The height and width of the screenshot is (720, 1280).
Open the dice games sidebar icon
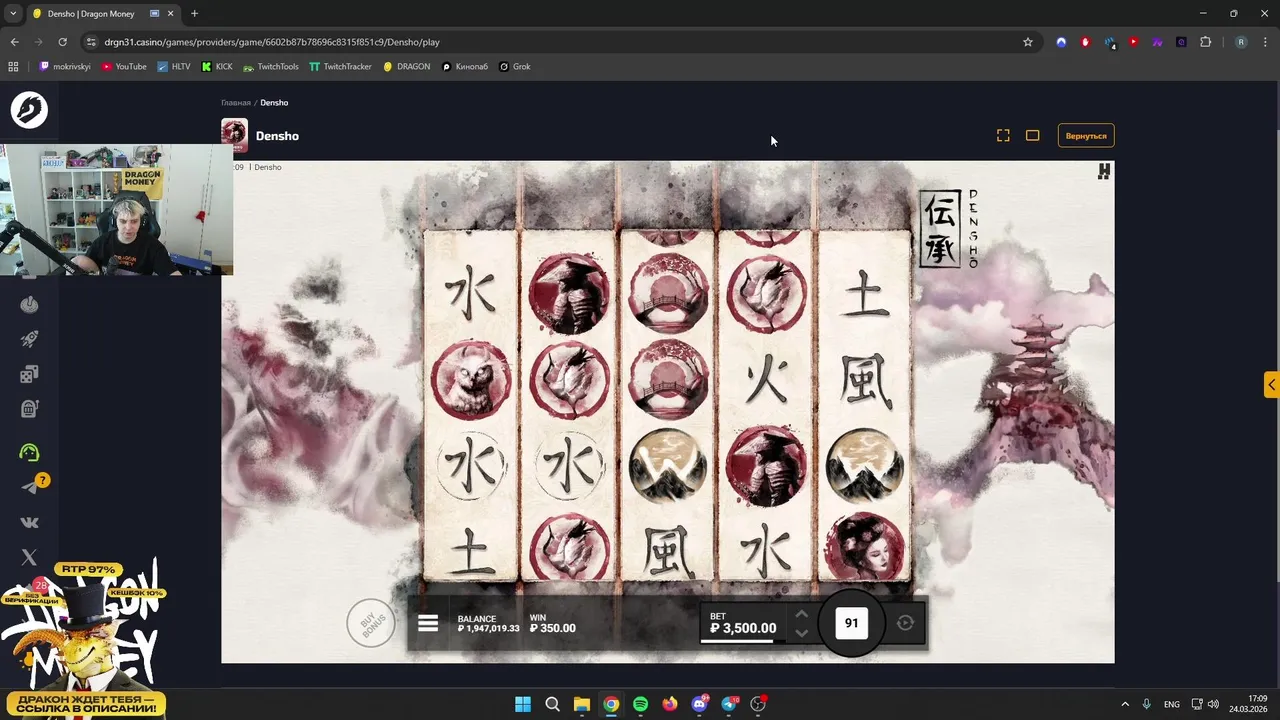click(29, 374)
